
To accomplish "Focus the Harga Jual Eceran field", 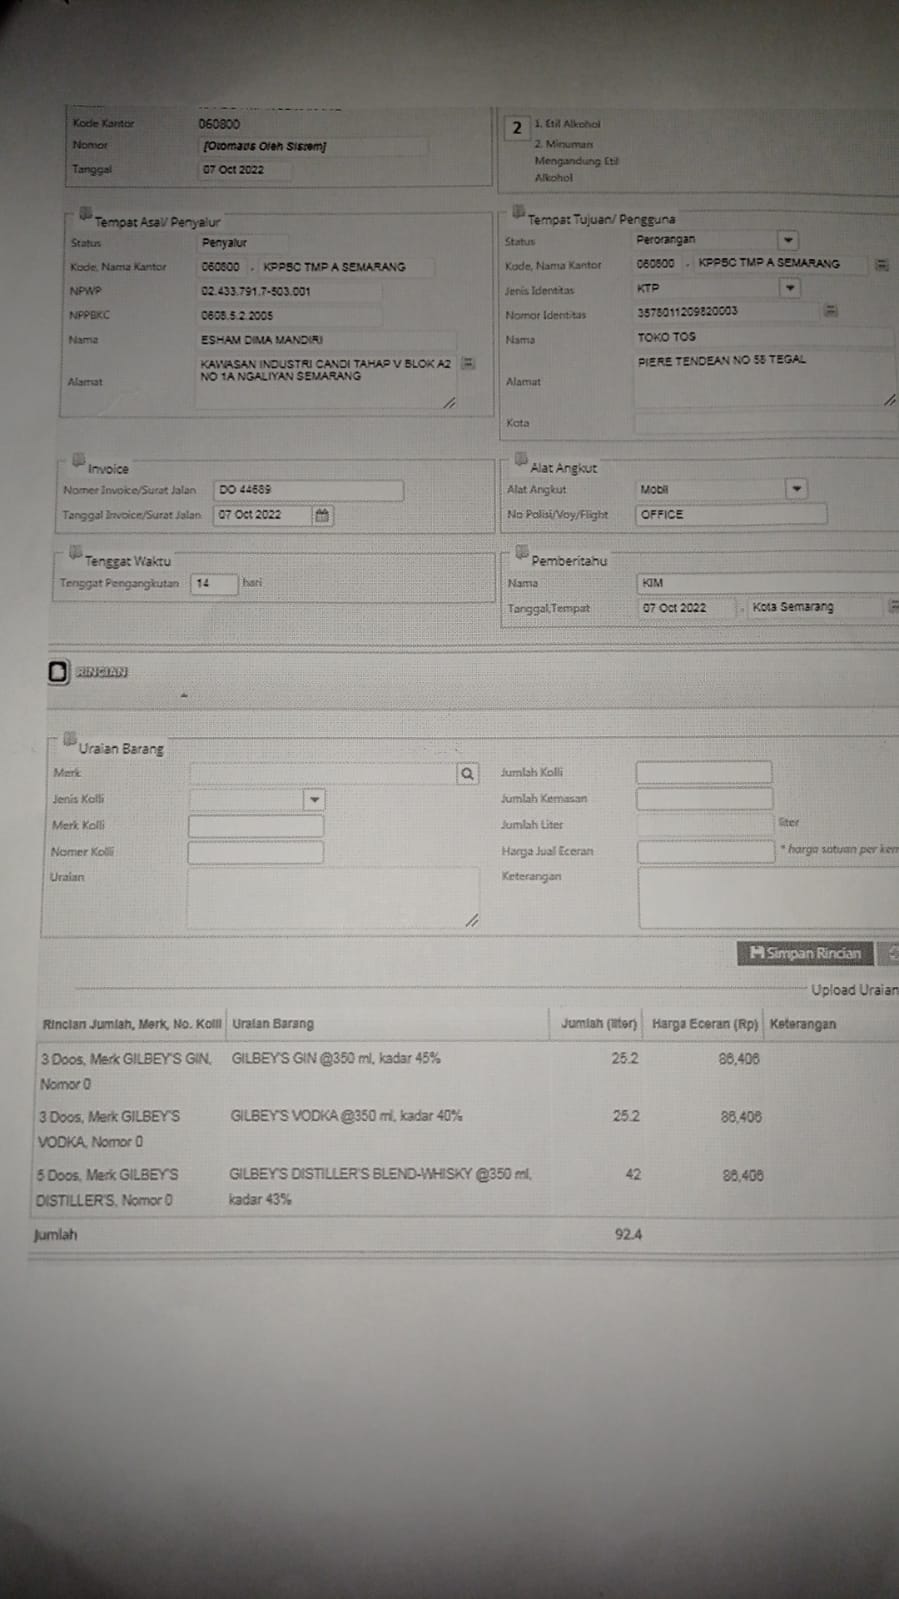I will pyautogui.click(x=705, y=851).
